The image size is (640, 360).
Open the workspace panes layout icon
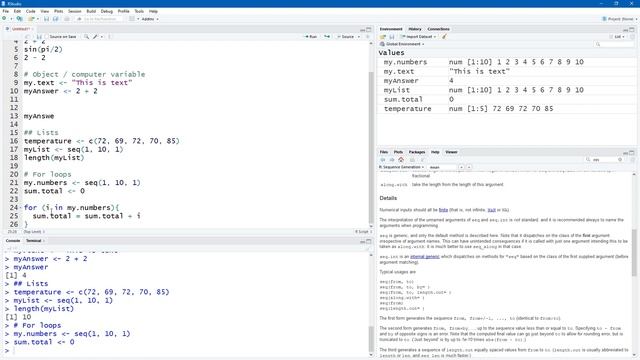(x=132, y=19)
